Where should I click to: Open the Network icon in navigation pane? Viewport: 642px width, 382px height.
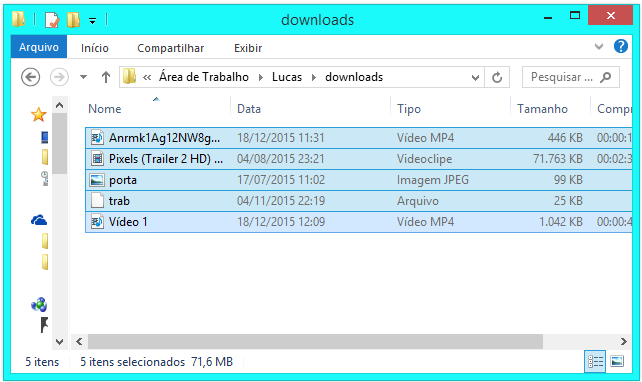point(39,305)
